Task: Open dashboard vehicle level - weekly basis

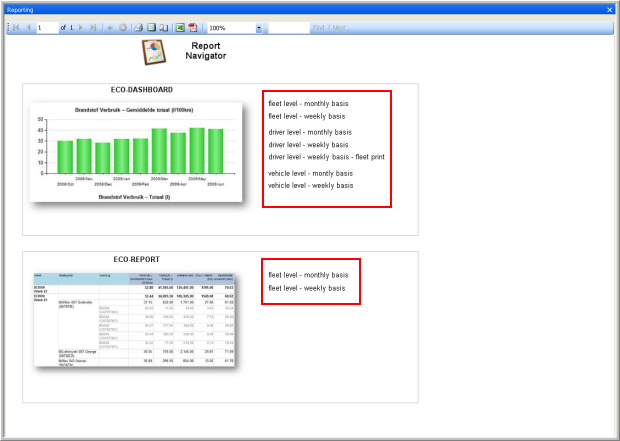Action: 310,185
